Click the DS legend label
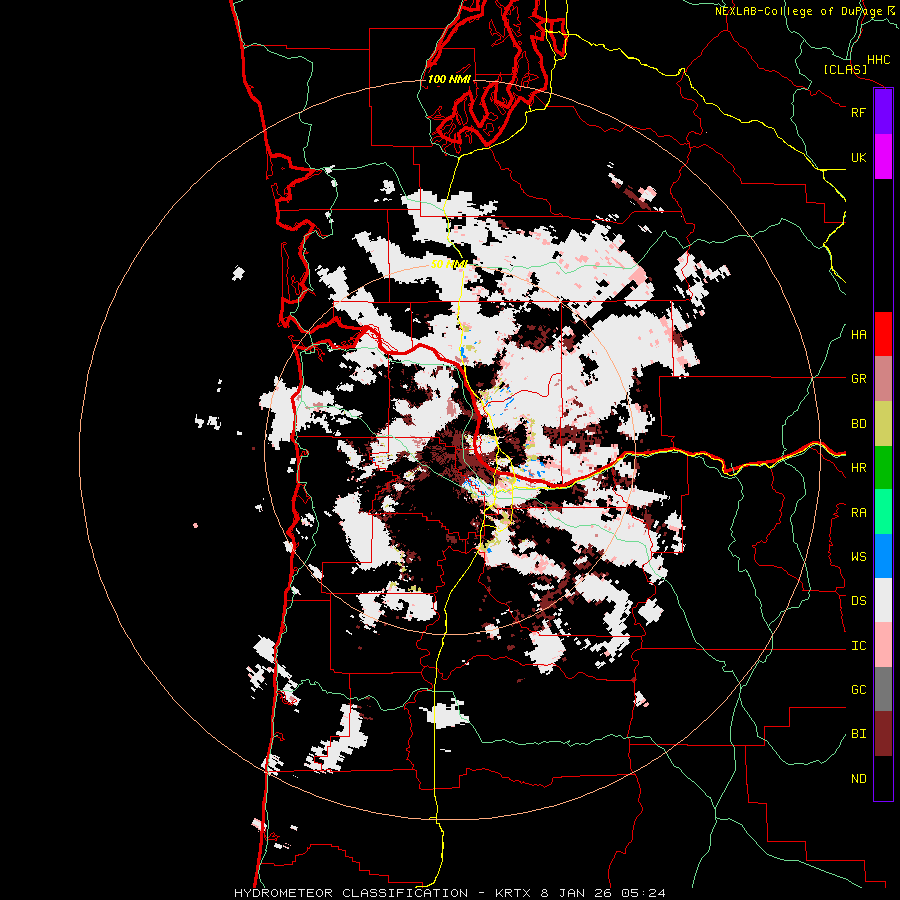This screenshot has height=900, width=900. coord(858,601)
